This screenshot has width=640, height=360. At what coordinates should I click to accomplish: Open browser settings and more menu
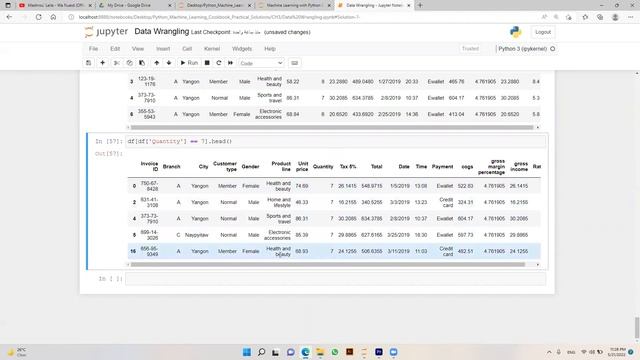pyautogui.click(x=630, y=17)
